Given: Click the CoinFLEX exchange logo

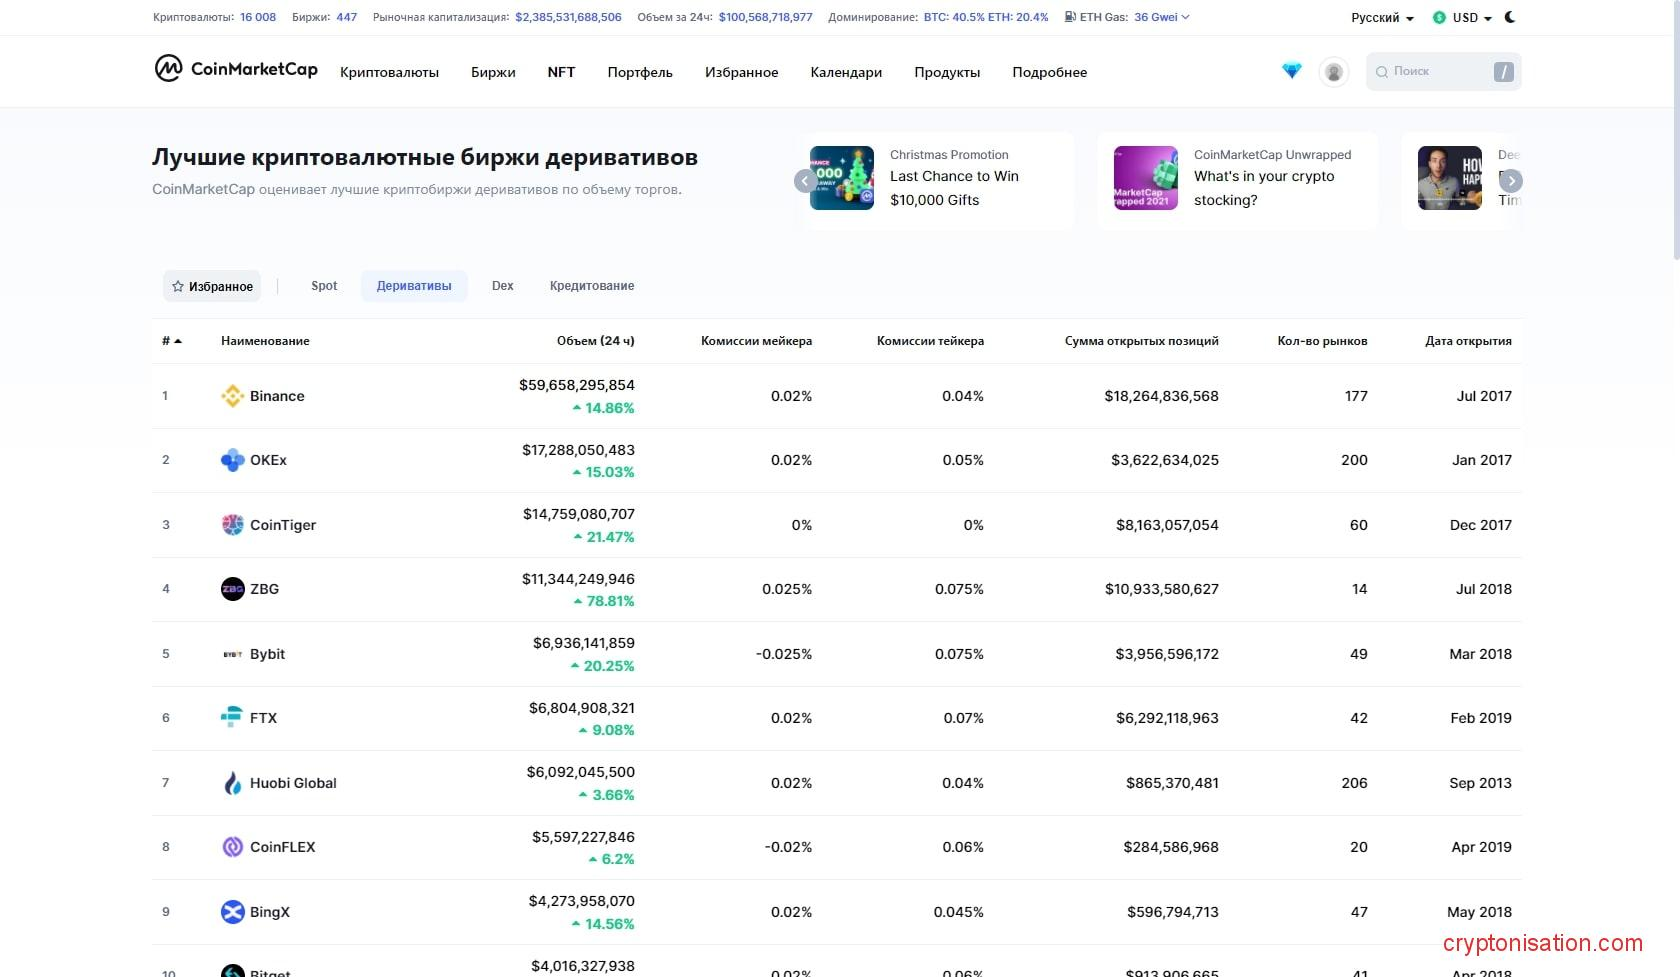Looking at the screenshot, I should [x=232, y=847].
